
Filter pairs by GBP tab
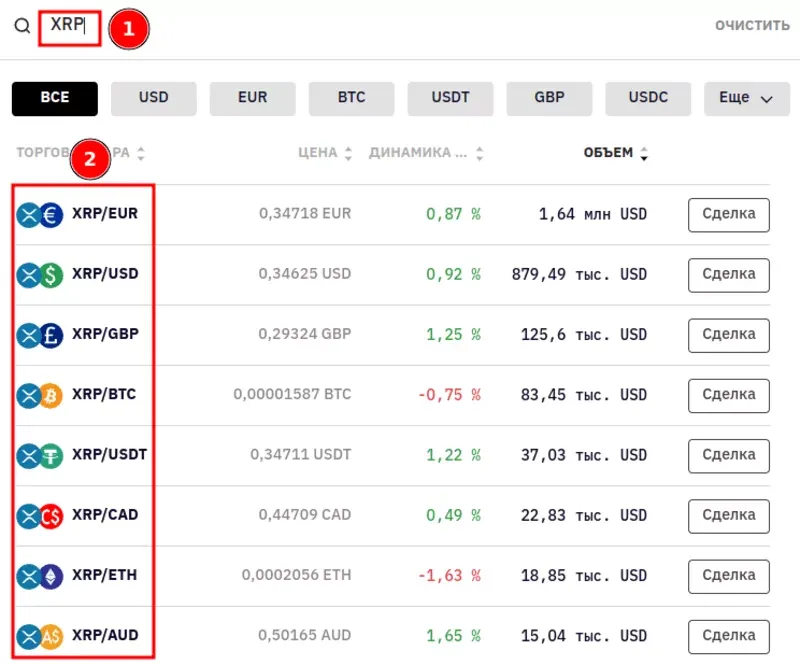(x=549, y=98)
